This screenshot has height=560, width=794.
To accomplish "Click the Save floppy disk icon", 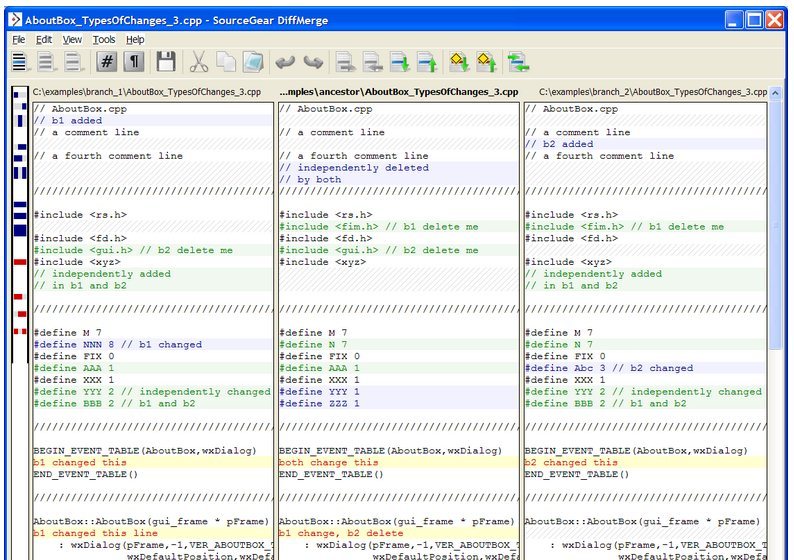I will [x=165, y=62].
